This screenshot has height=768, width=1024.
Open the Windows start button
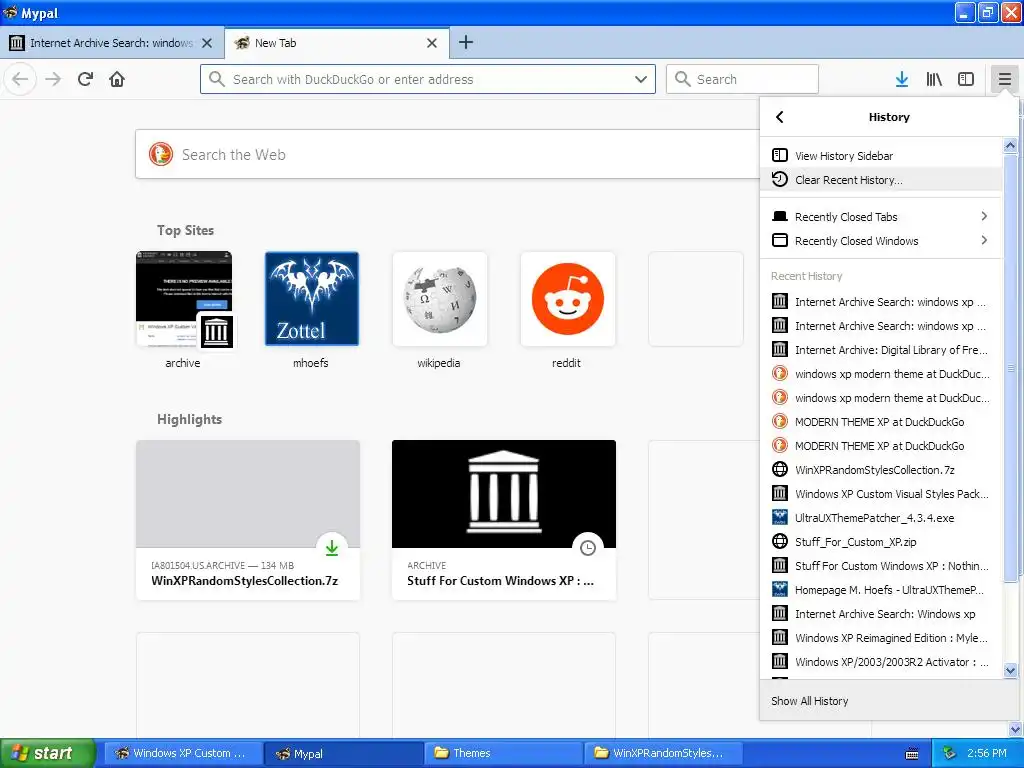click(48, 753)
